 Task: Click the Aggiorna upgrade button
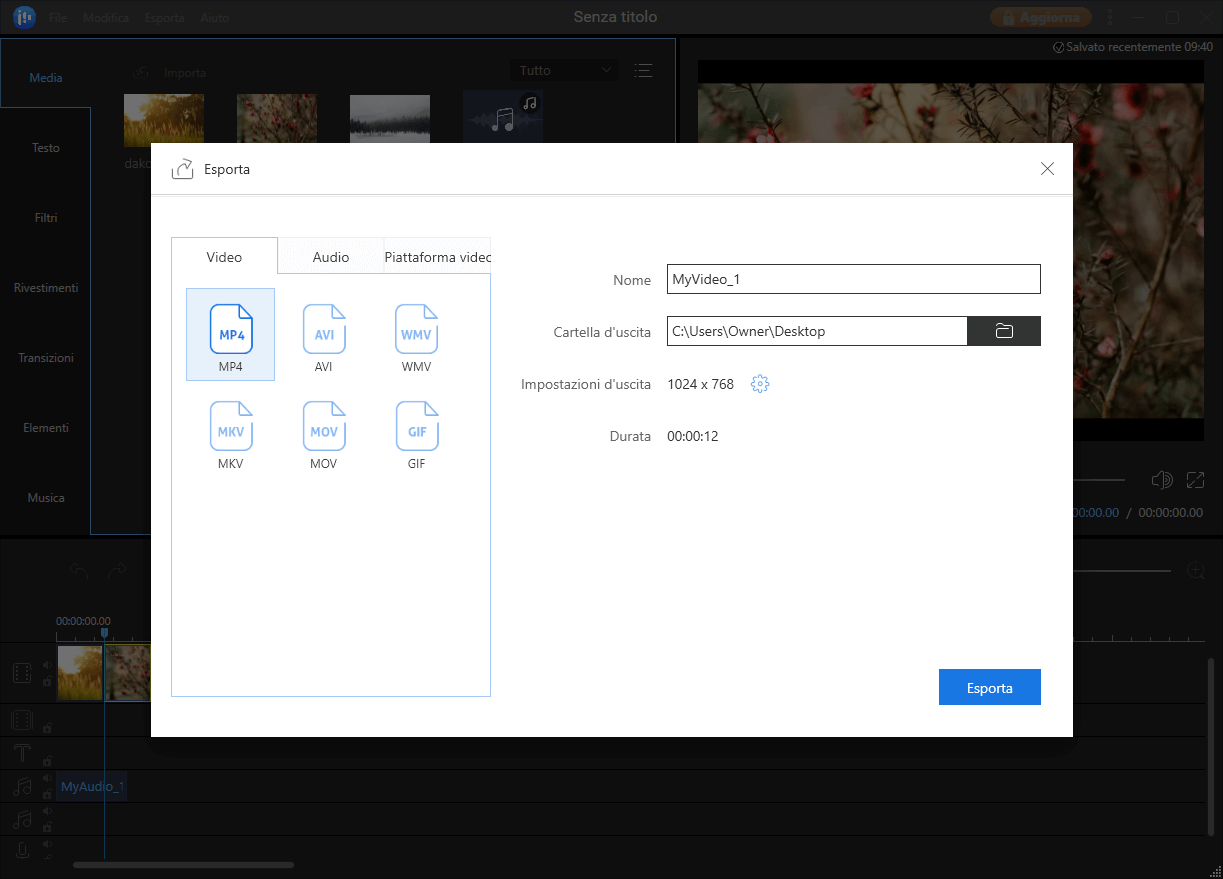click(x=1041, y=18)
